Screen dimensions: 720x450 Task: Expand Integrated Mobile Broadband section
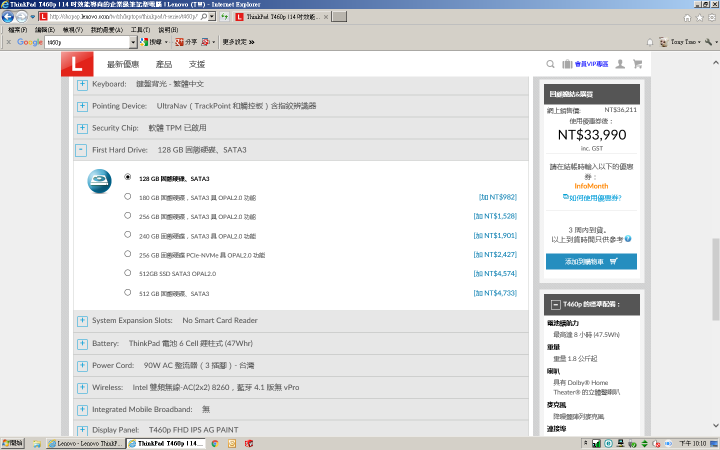point(82,410)
